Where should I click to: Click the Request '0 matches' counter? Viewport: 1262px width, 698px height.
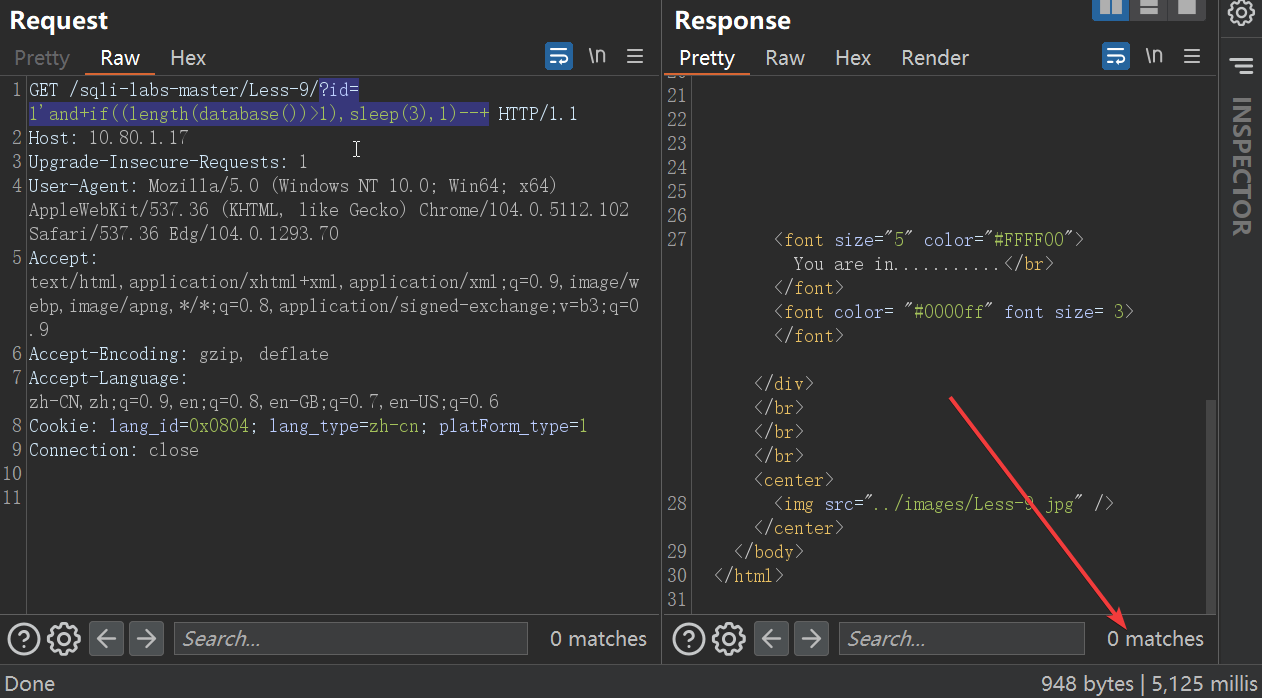point(598,638)
